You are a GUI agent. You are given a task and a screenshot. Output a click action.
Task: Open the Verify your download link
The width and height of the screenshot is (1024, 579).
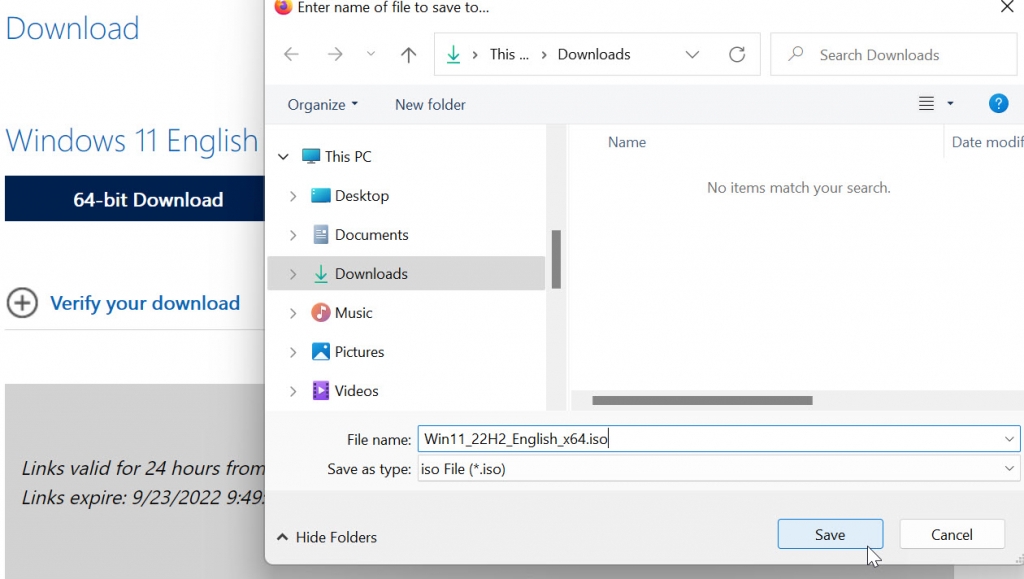pos(145,303)
